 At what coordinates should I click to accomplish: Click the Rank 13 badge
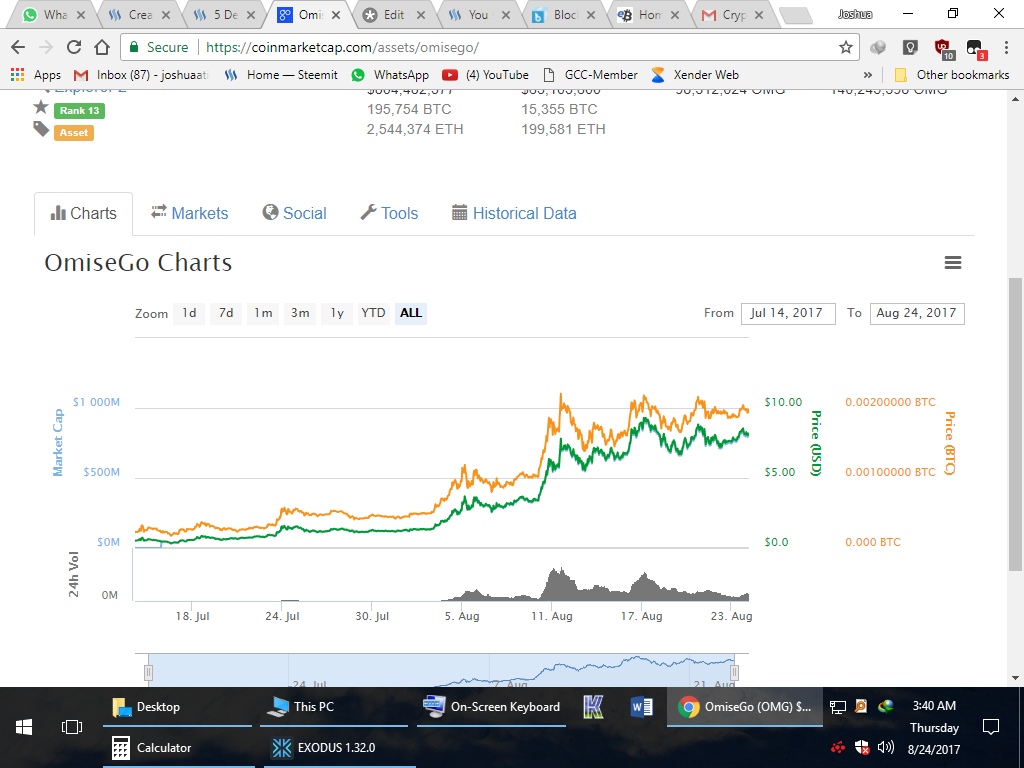tap(79, 110)
